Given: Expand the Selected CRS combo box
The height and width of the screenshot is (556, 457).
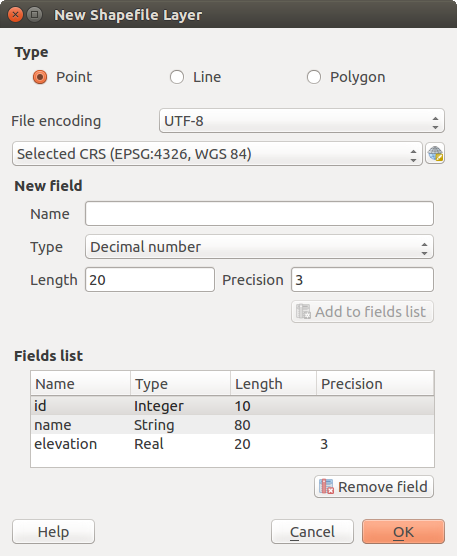Looking at the screenshot, I should click(x=217, y=154).
